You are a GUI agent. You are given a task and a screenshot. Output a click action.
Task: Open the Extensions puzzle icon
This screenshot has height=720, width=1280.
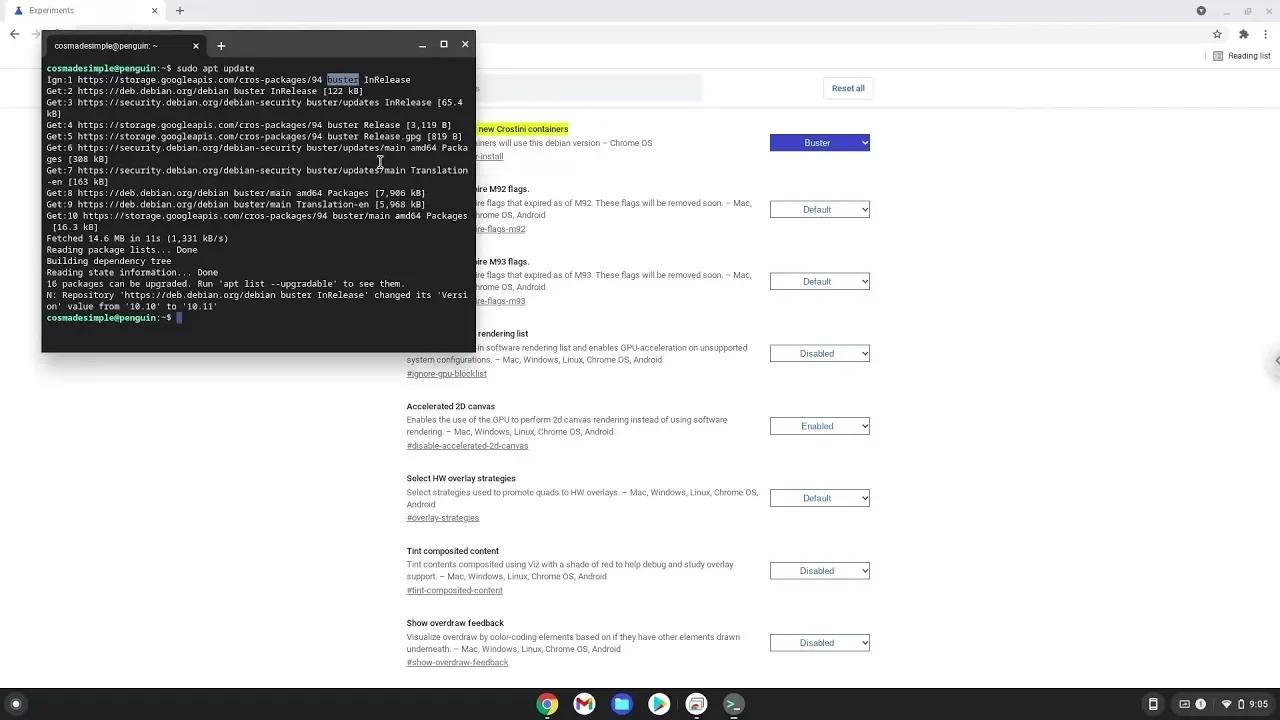[x=1244, y=34]
